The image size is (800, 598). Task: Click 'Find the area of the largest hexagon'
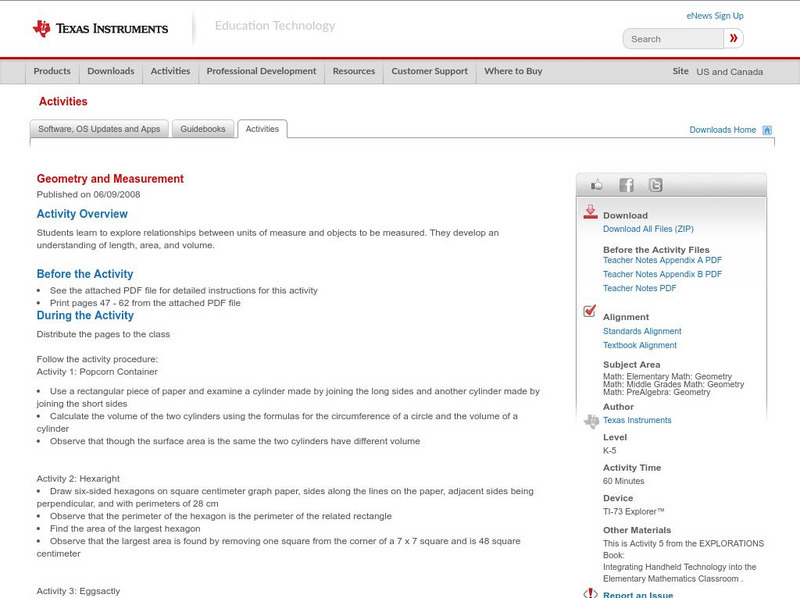125,529
